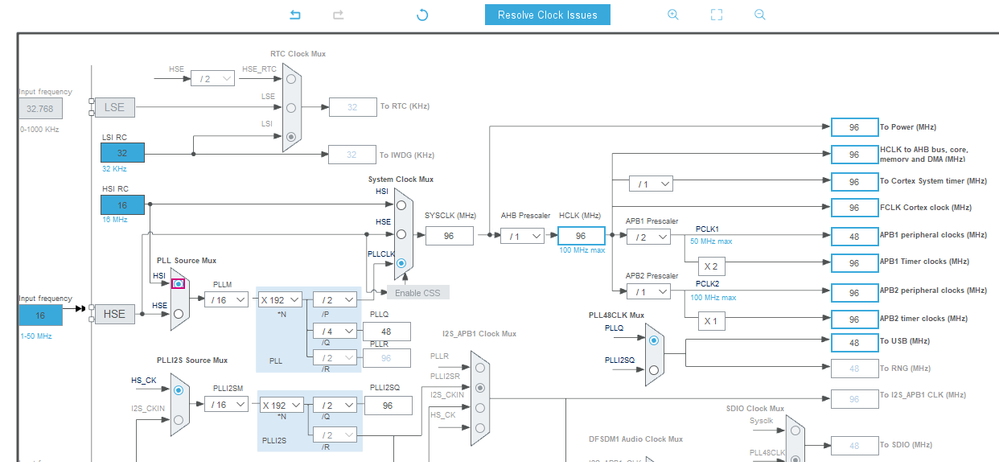Click the To USB (MHz) value box

[x=854, y=342]
